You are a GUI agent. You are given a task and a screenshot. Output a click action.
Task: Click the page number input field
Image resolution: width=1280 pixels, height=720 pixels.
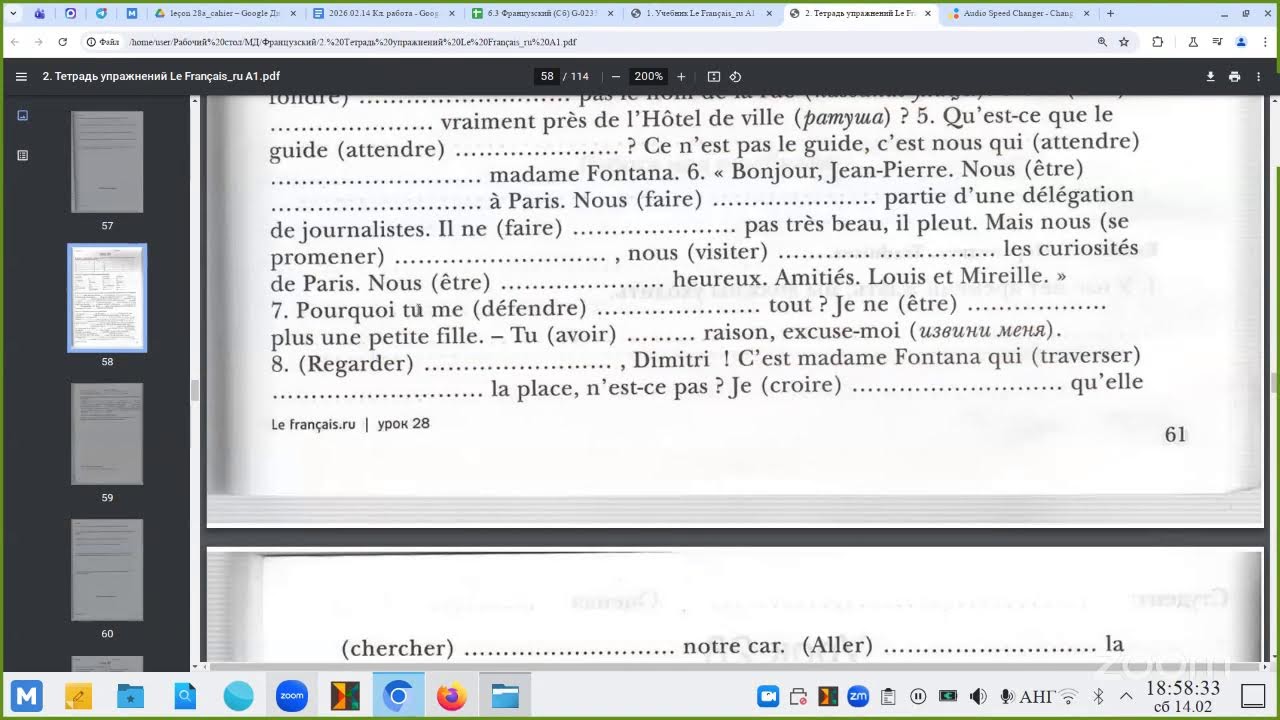coord(547,76)
